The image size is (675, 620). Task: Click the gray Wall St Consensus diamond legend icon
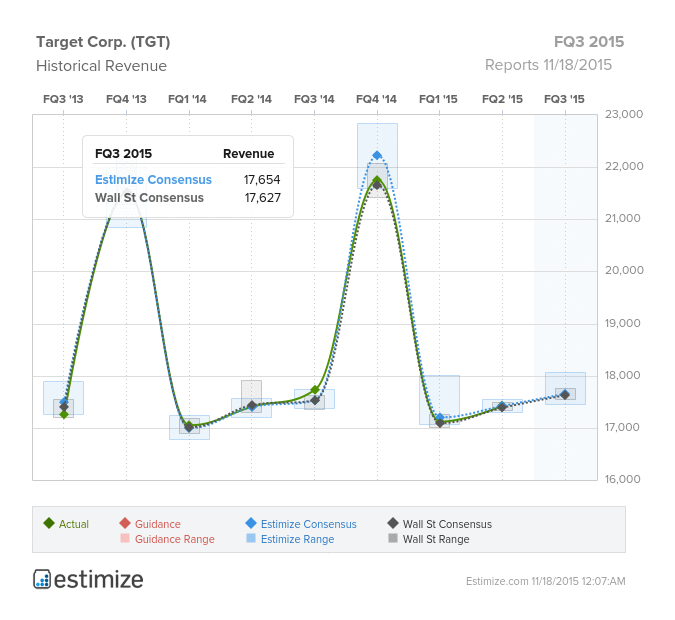pos(393,523)
